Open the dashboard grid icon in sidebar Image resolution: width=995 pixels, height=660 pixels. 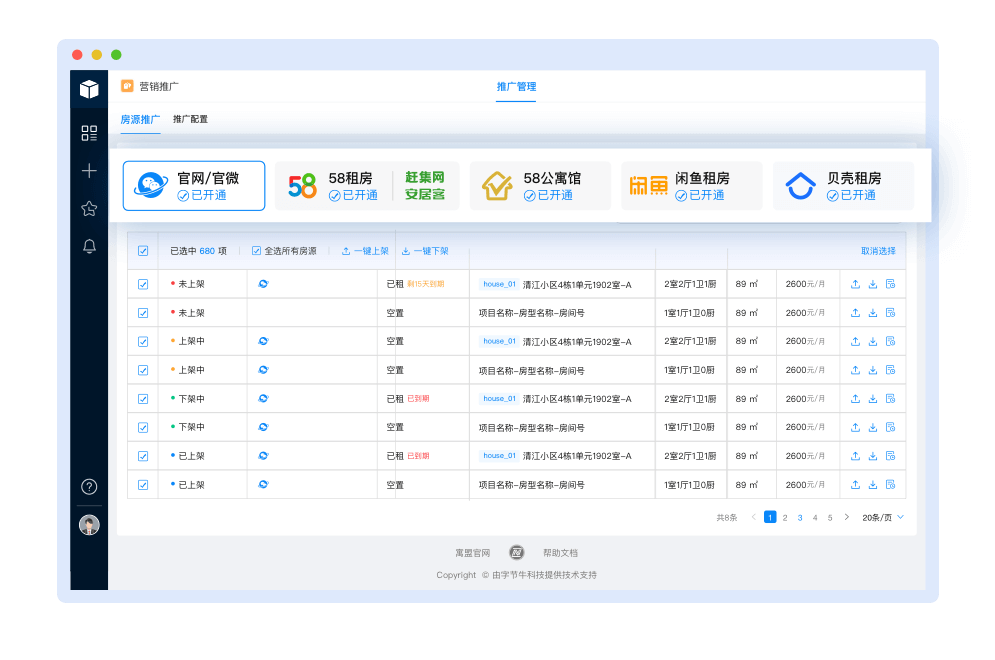tap(89, 133)
